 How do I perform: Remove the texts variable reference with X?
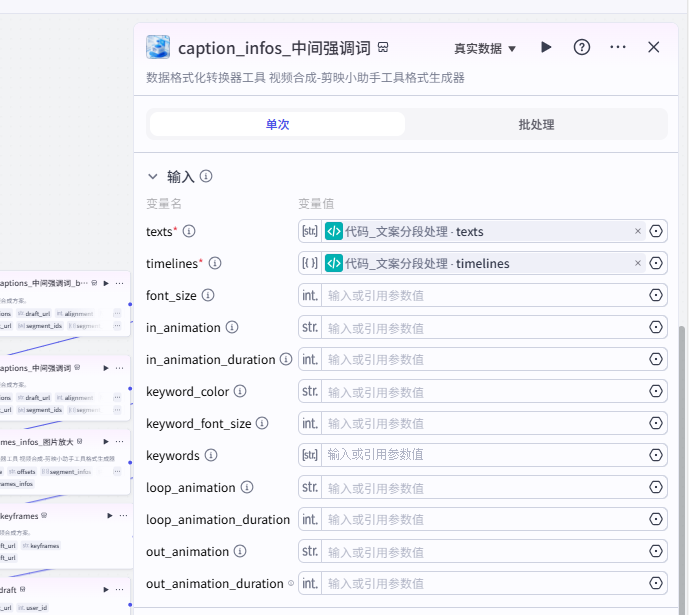tap(638, 231)
